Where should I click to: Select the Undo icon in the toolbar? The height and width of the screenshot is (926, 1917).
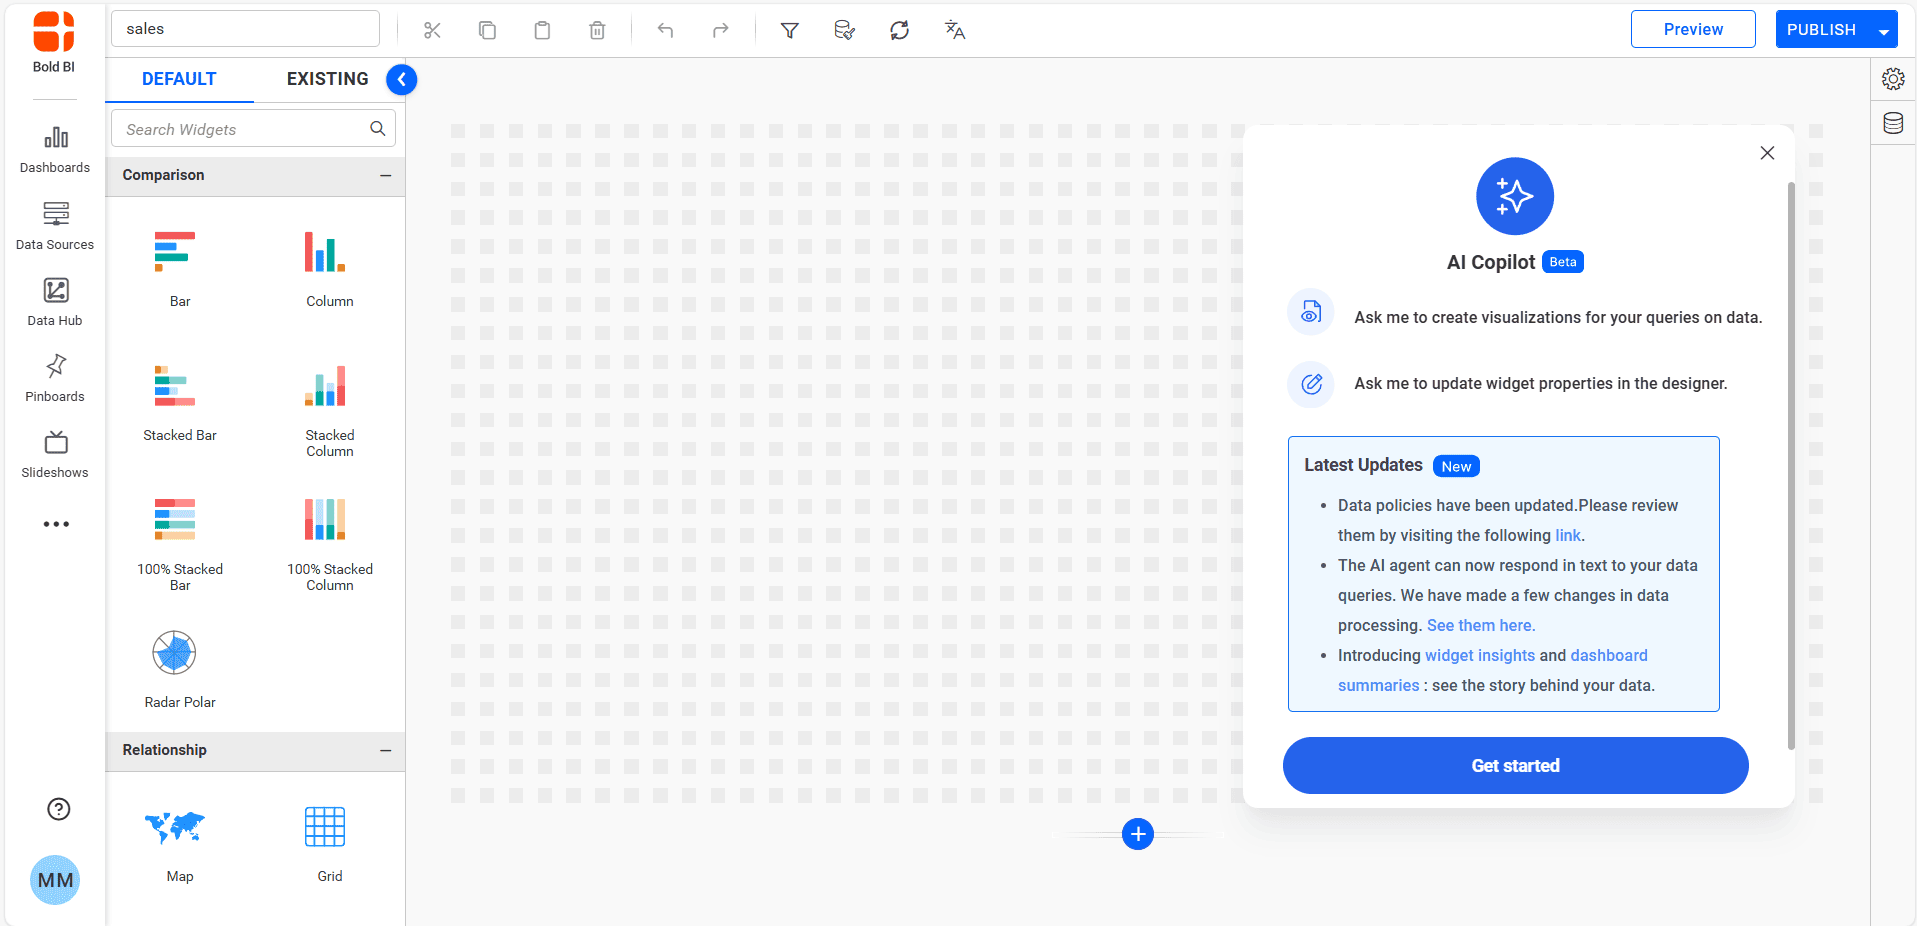(x=665, y=30)
